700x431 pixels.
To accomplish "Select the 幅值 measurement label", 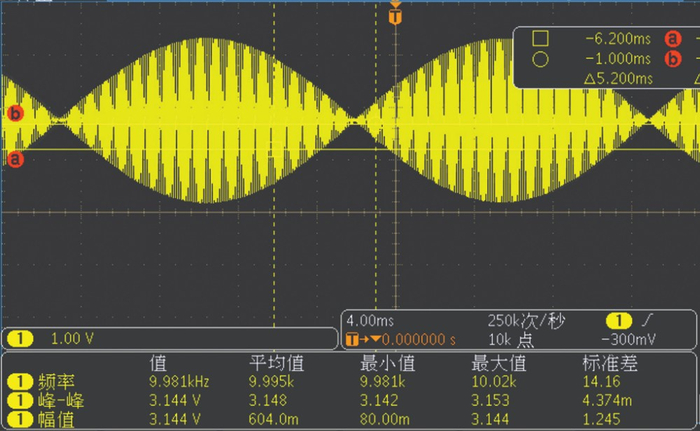I will (x=57, y=419).
